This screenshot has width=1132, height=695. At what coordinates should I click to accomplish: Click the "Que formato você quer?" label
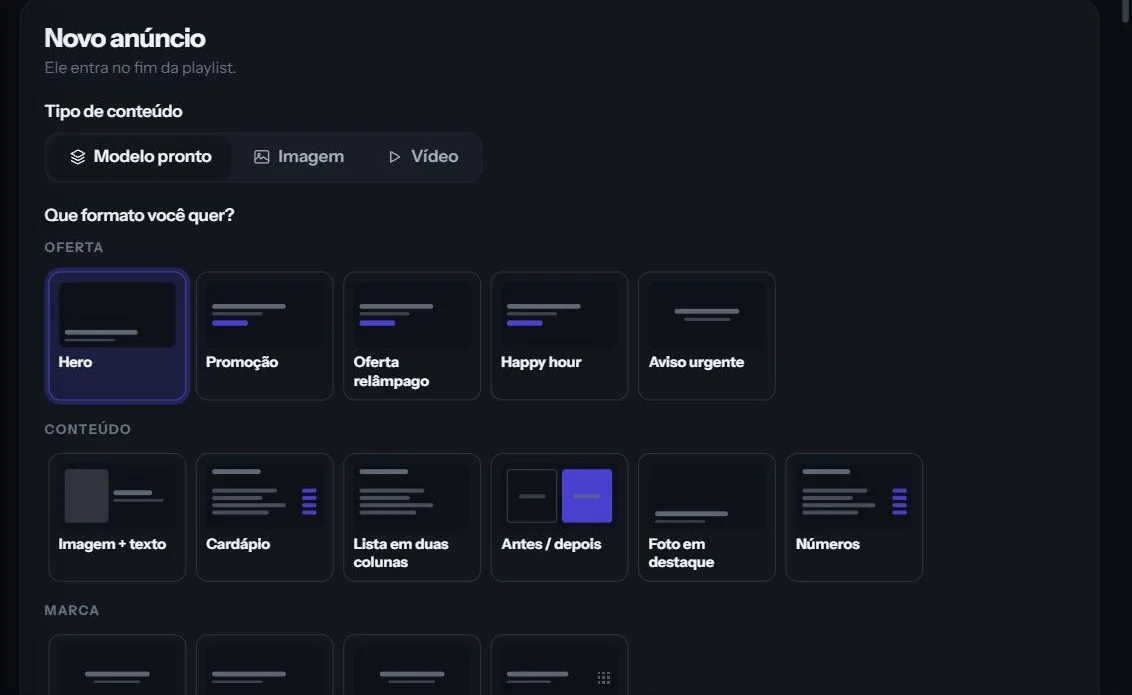coord(139,215)
